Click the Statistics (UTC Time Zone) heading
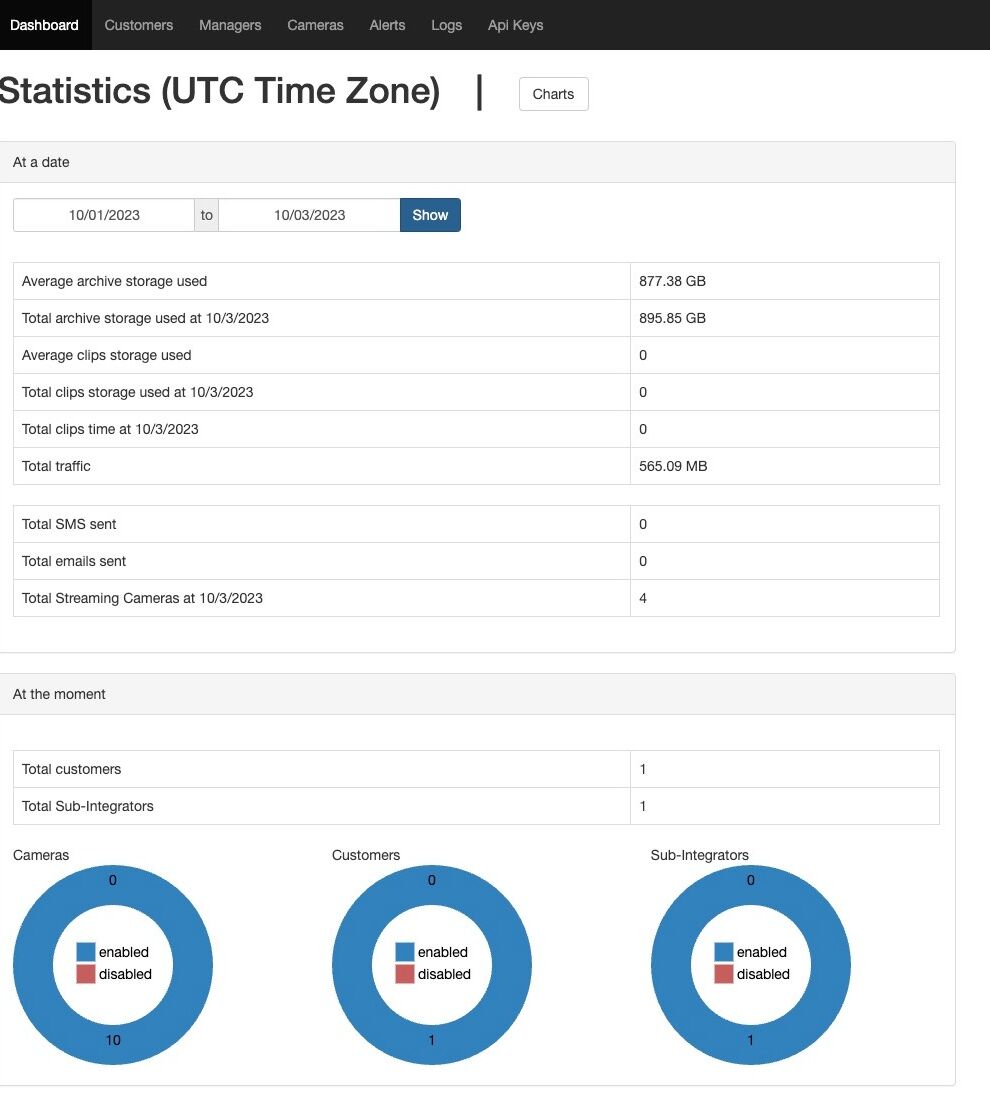 [220, 91]
